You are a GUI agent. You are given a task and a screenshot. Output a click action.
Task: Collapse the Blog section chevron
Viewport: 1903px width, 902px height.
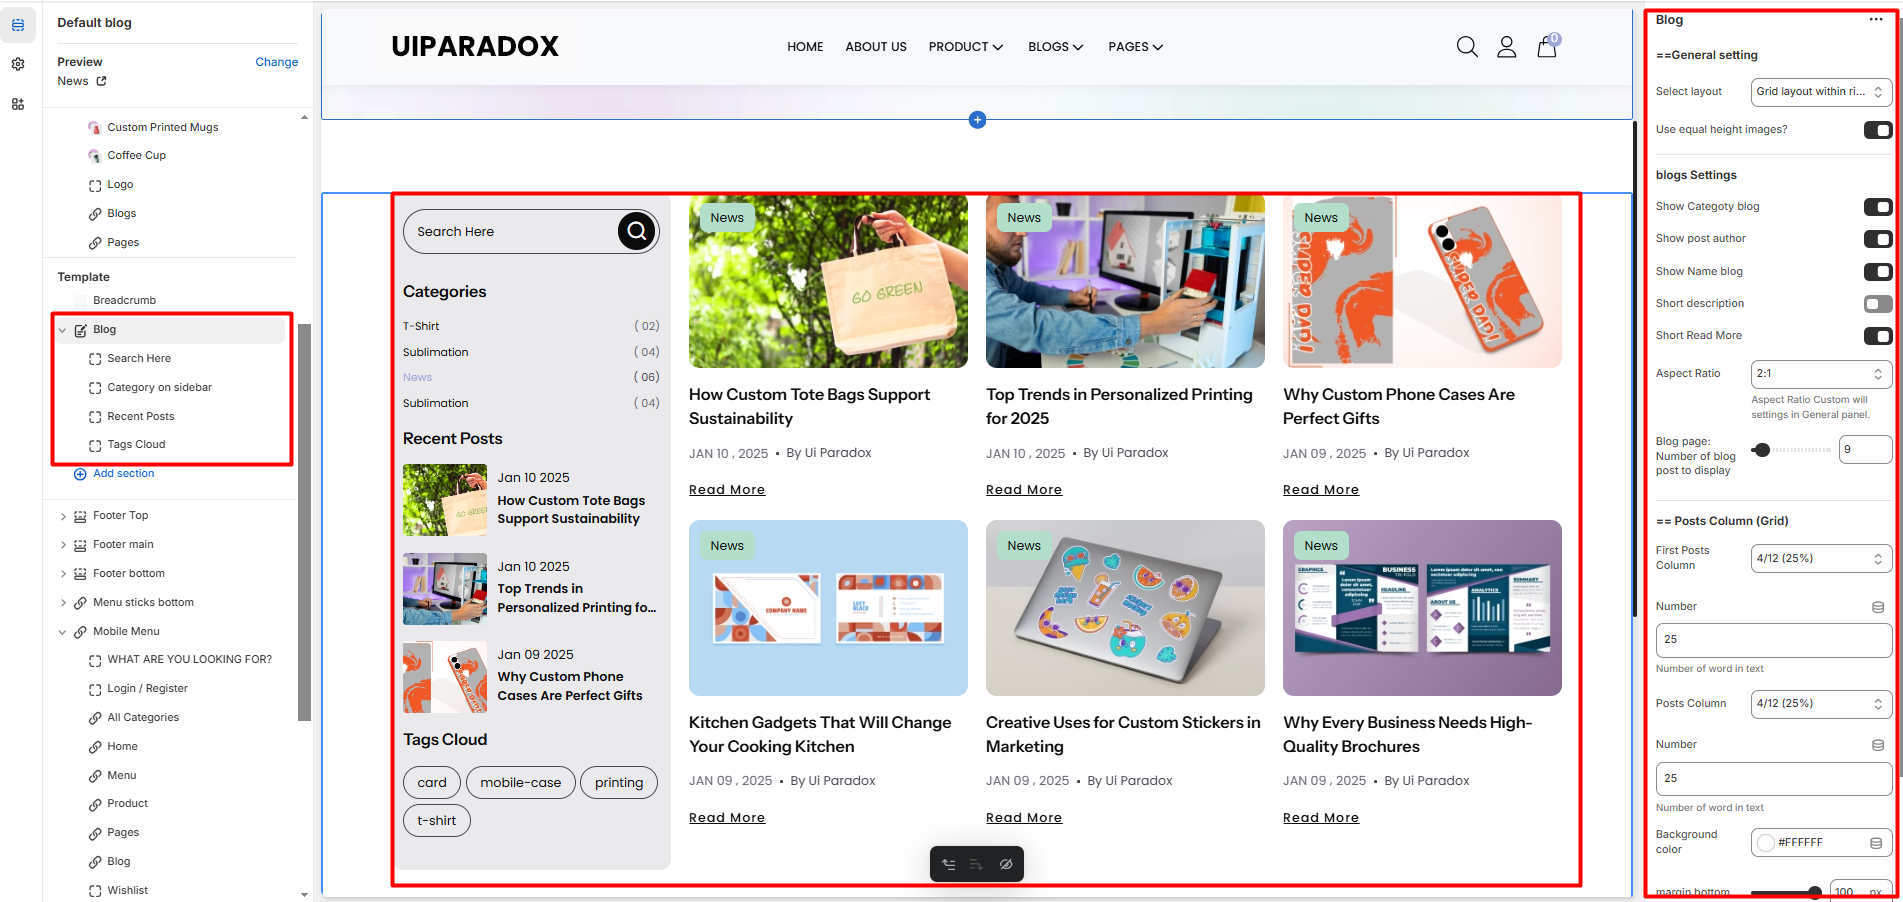[x=63, y=330]
